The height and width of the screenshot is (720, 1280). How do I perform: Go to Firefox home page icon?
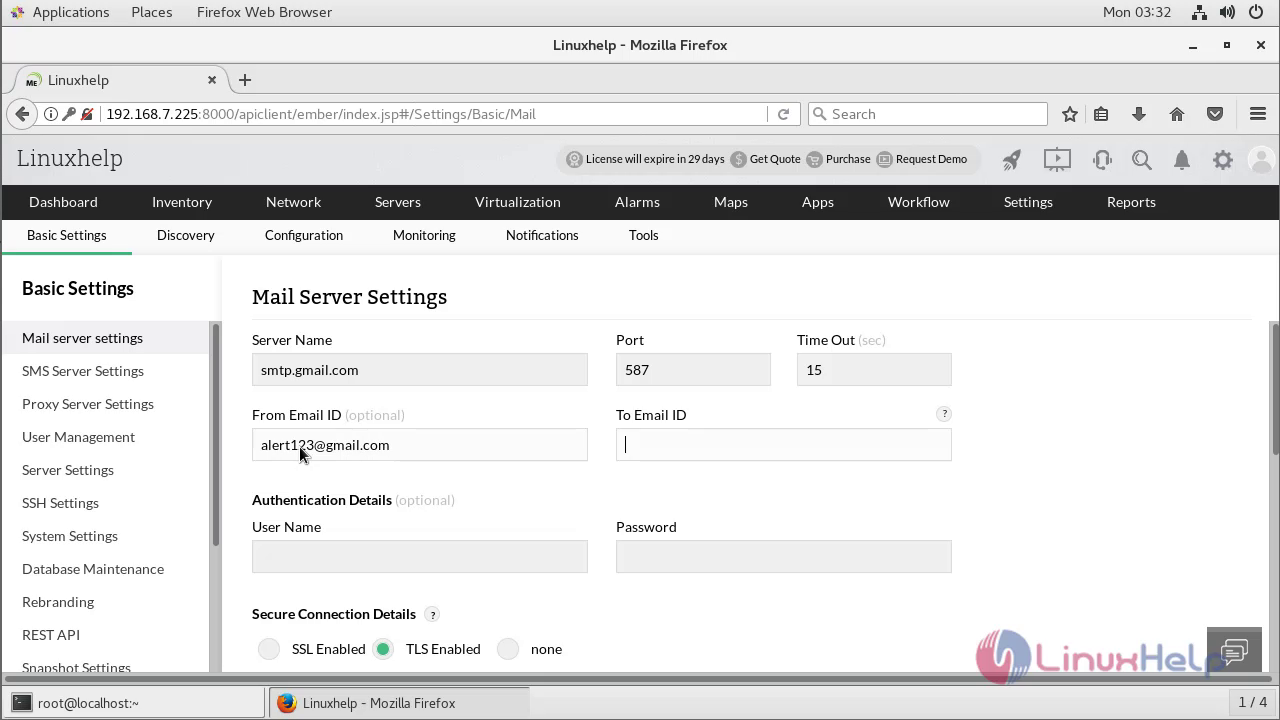[1177, 114]
